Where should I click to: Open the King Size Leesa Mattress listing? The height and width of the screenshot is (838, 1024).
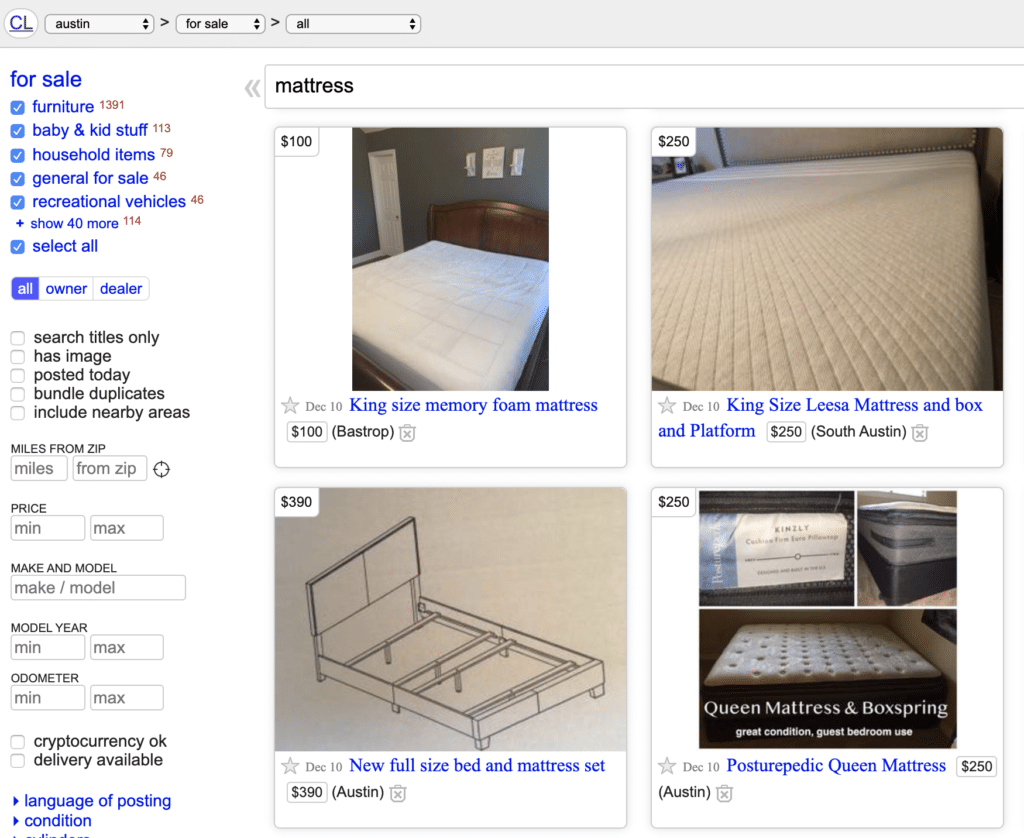pos(854,405)
